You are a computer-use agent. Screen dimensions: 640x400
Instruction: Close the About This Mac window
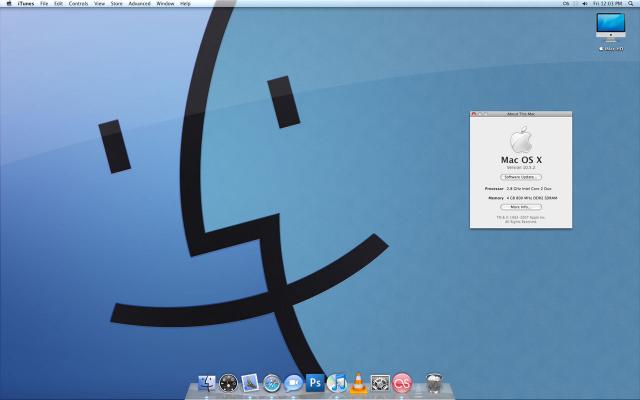pos(473,114)
